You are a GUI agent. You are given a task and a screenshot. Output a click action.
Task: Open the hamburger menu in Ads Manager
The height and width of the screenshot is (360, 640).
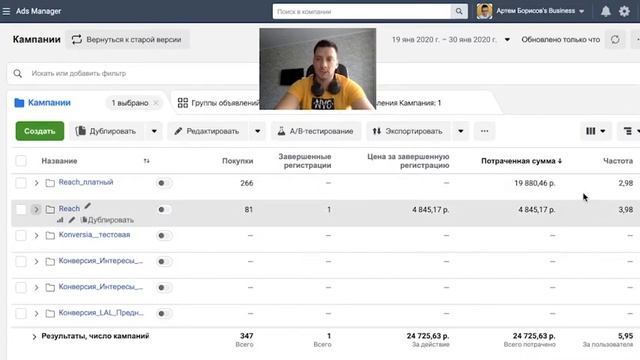coord(6,11)
